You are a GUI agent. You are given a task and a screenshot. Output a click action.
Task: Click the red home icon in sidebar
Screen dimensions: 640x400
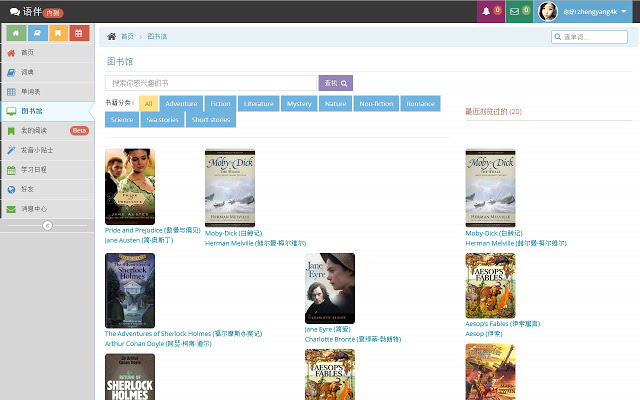11,53
